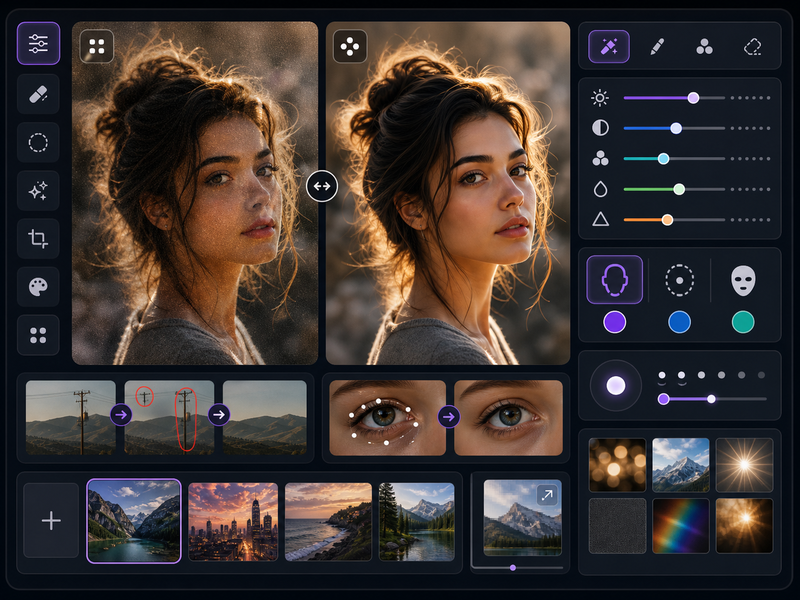Click the triangle sharpness icon
This screenshot has height=600, width=800.
tap(601, 219)
